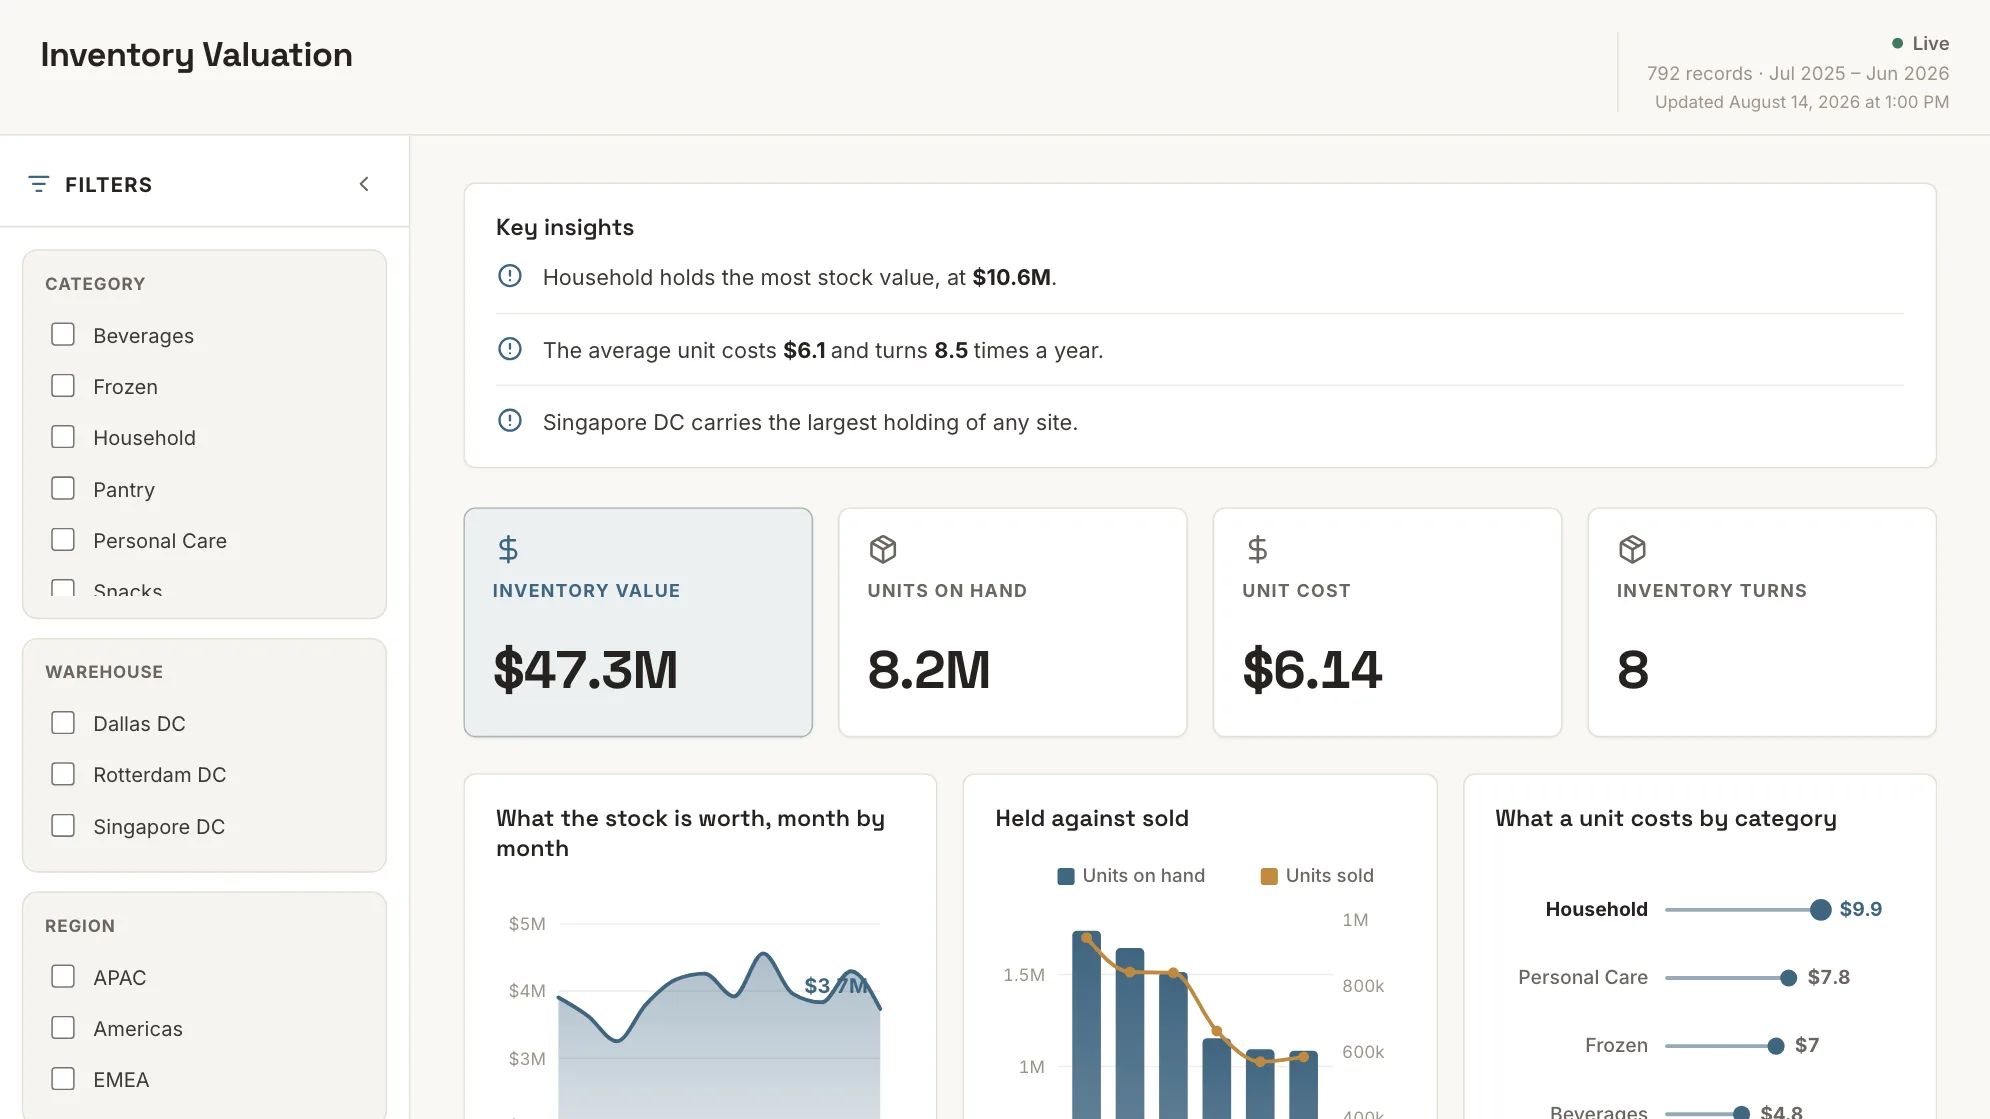
Task: Click the box icon on Units On Hand card
Action: coord(883,549)
